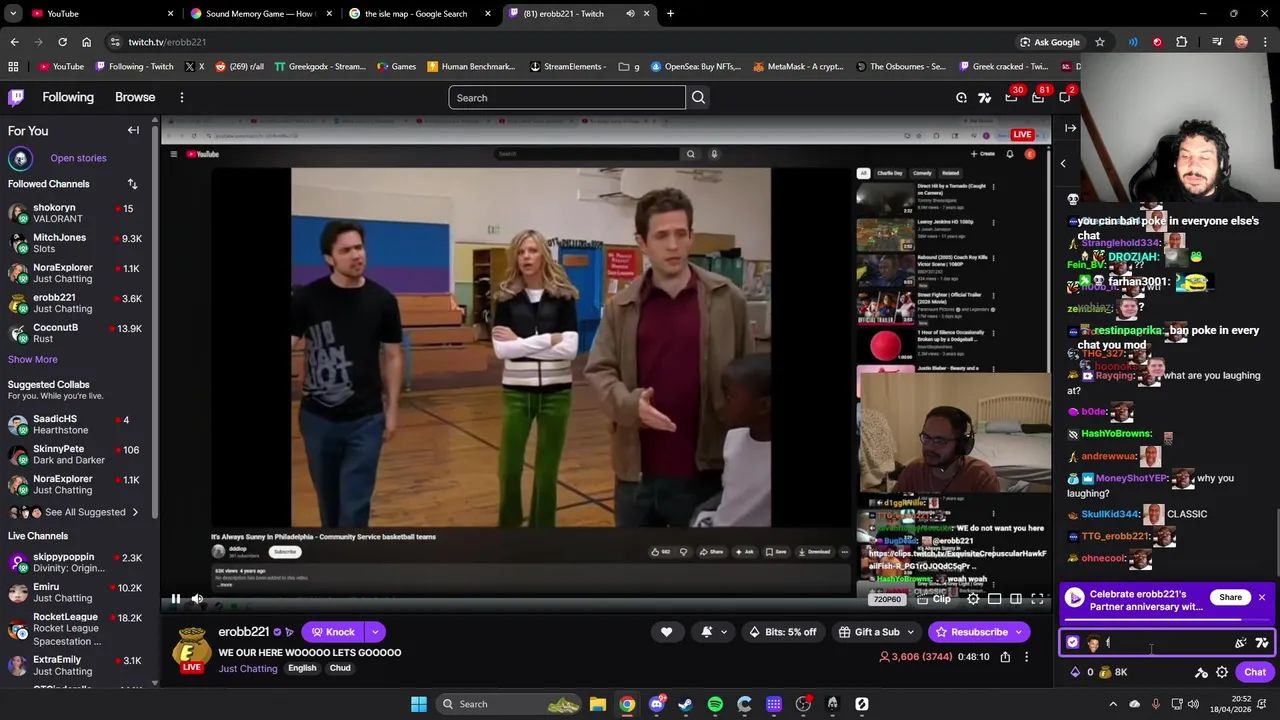The width and height of the screenshot is (1280, 720).
Task: Mute the erobb221 Twitch tab audio
Action: (630, 14)
